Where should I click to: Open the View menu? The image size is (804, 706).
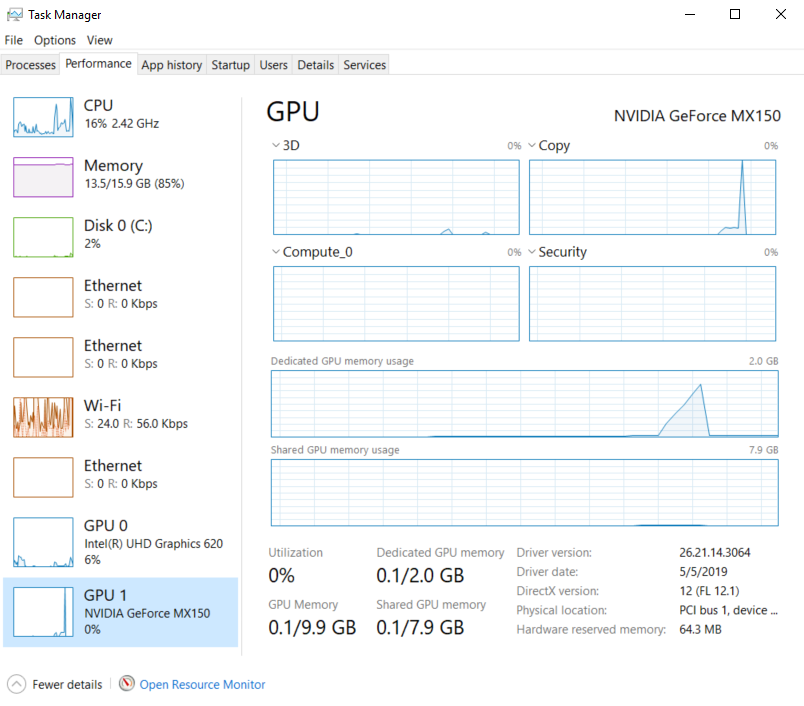click(x=99, y=40)
